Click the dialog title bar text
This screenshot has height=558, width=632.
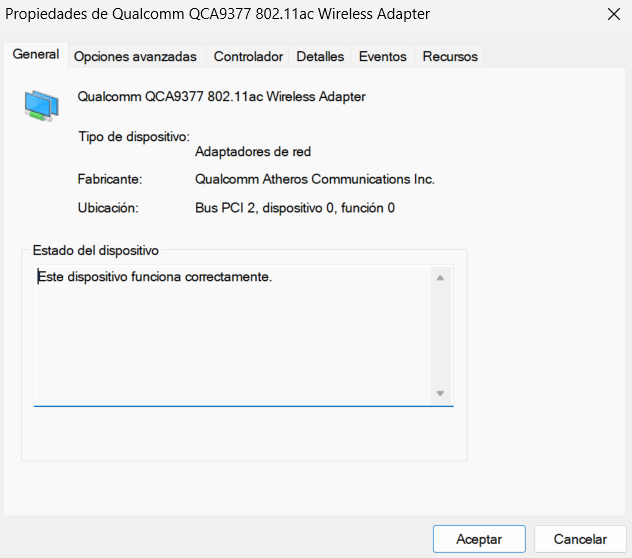[x=218, y=14]
